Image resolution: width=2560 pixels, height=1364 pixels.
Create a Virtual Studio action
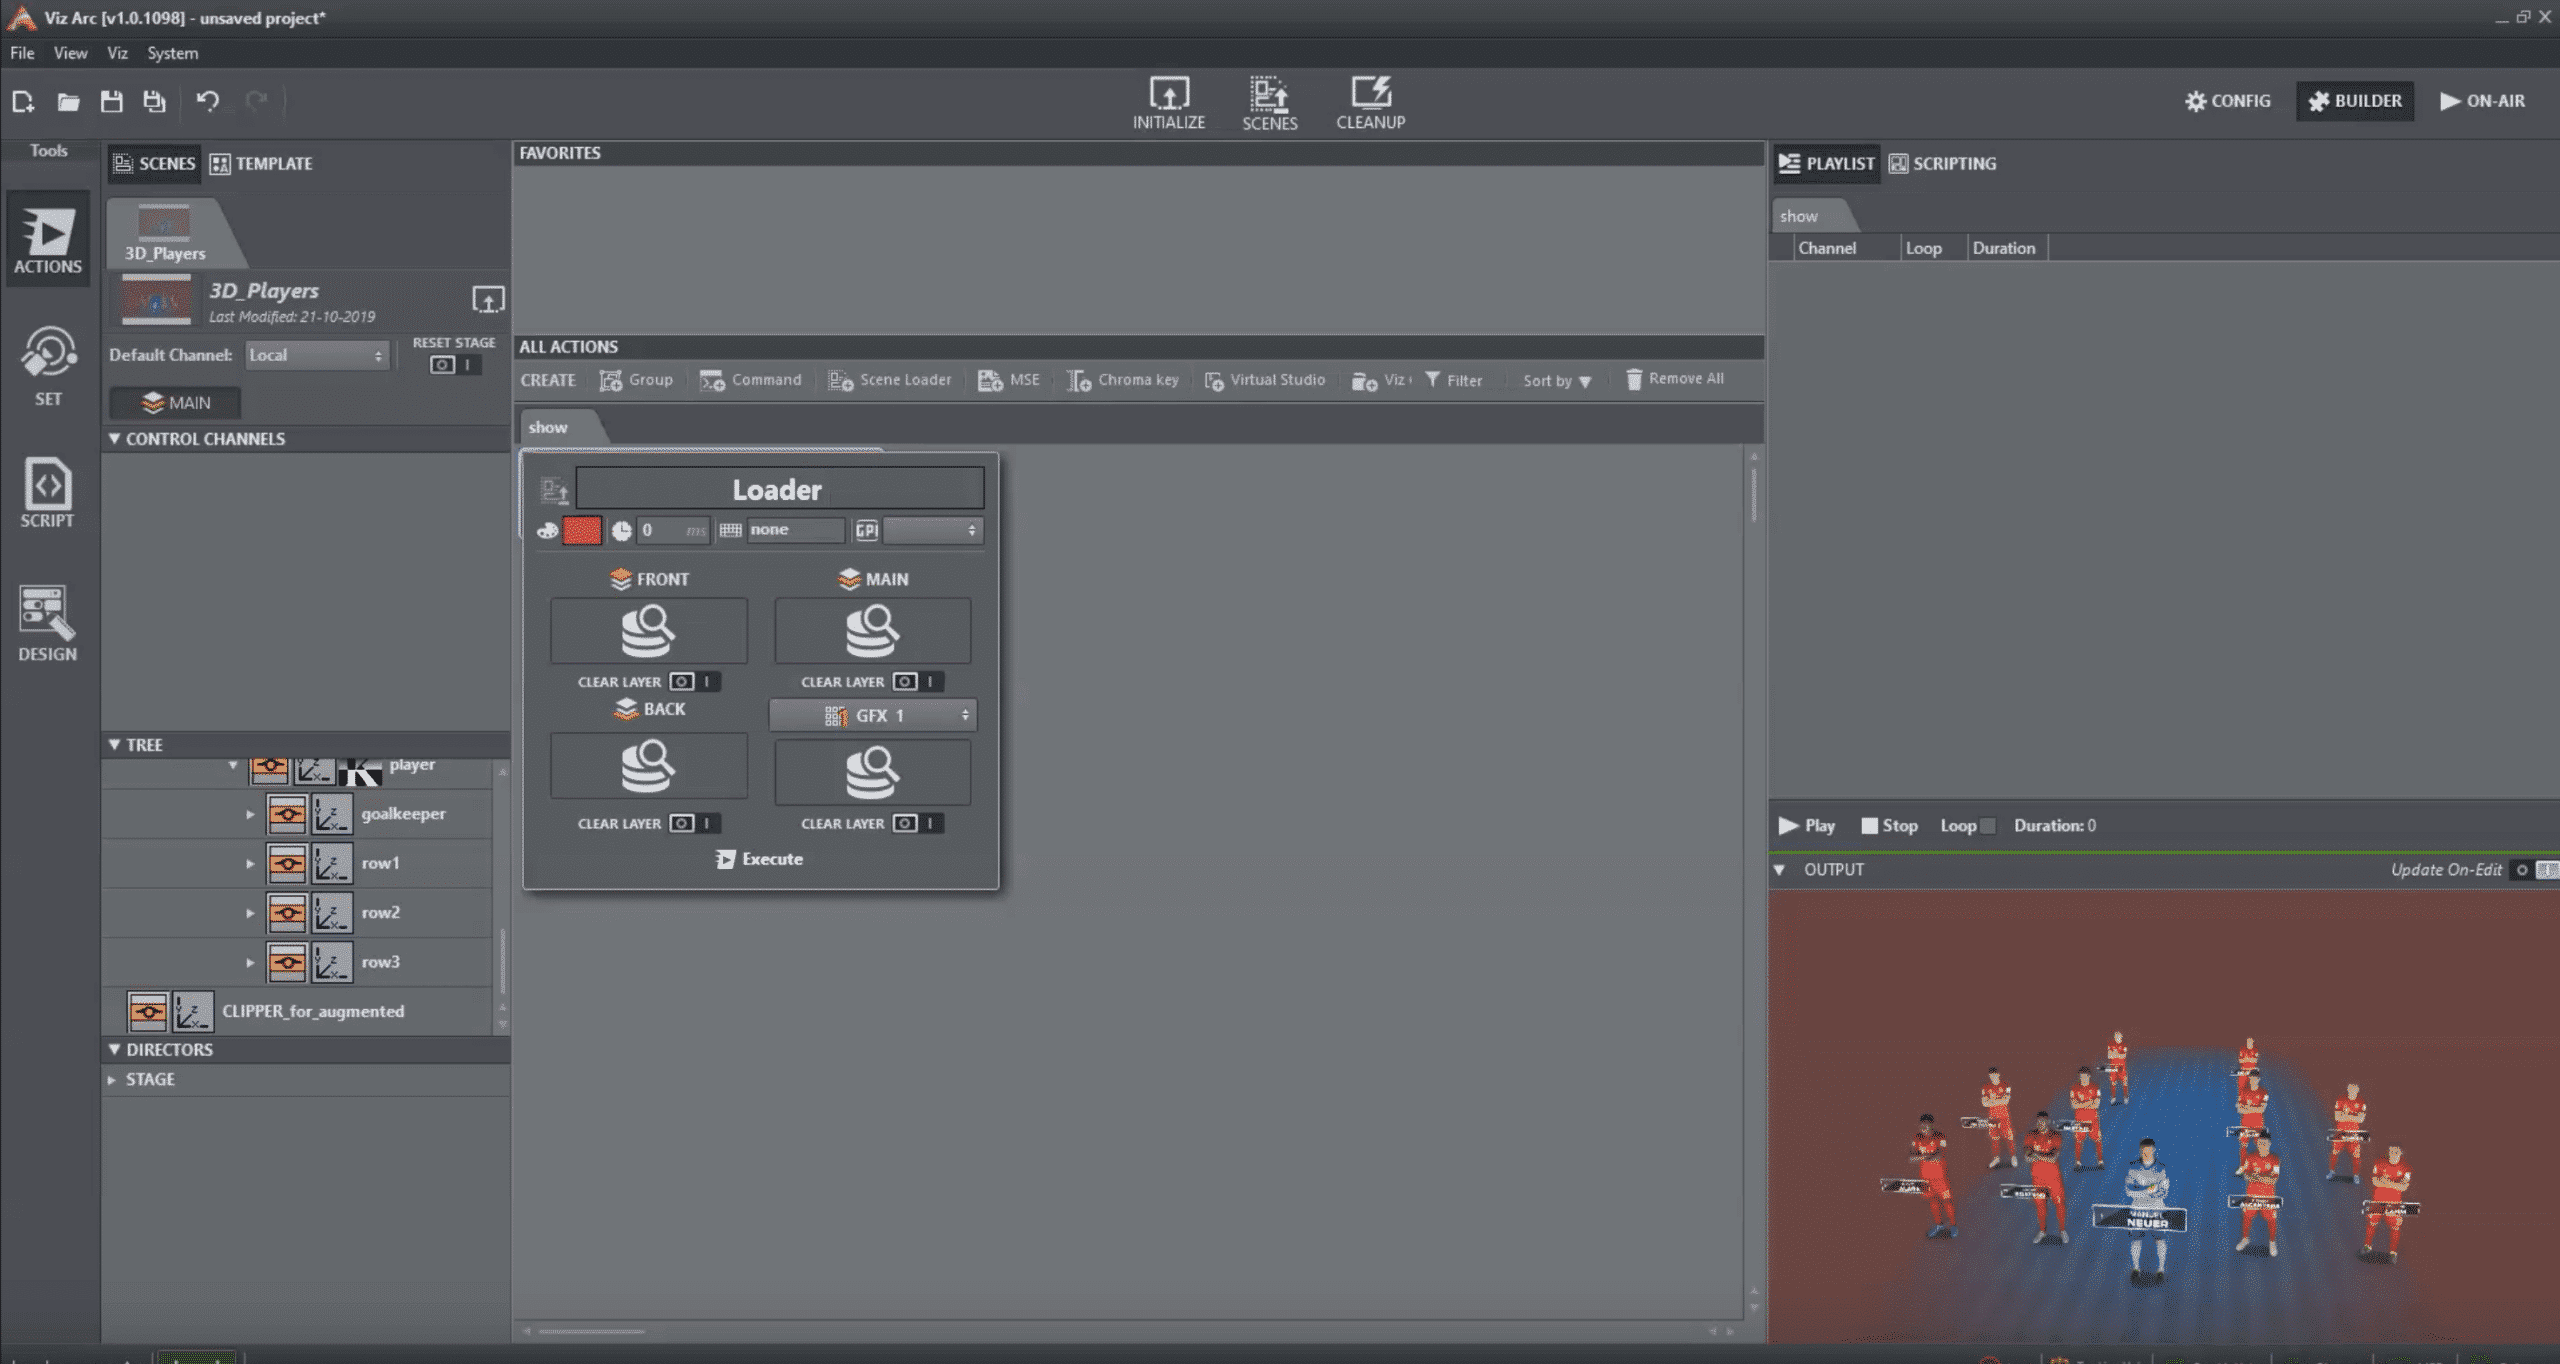tap(1264, 380)
